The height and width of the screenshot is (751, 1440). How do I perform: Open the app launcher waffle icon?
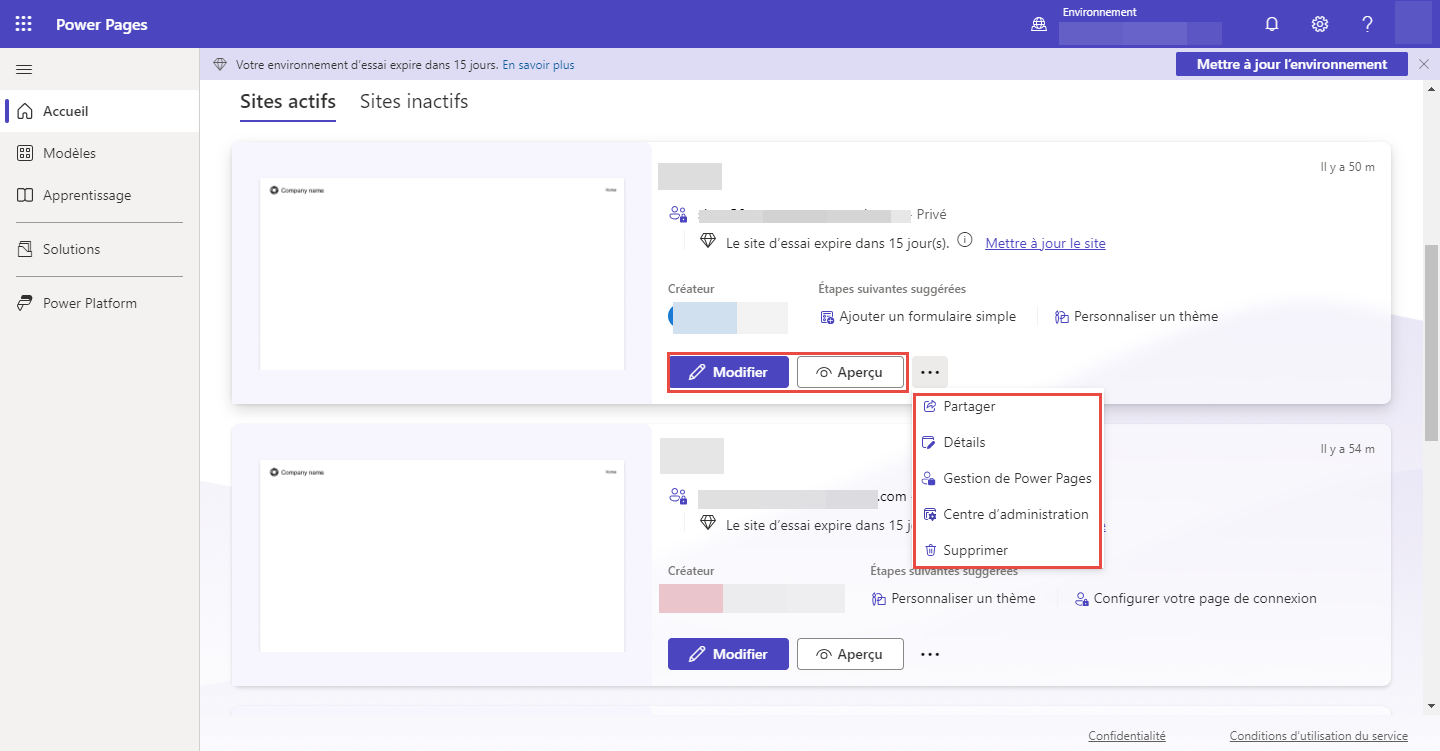24,24
